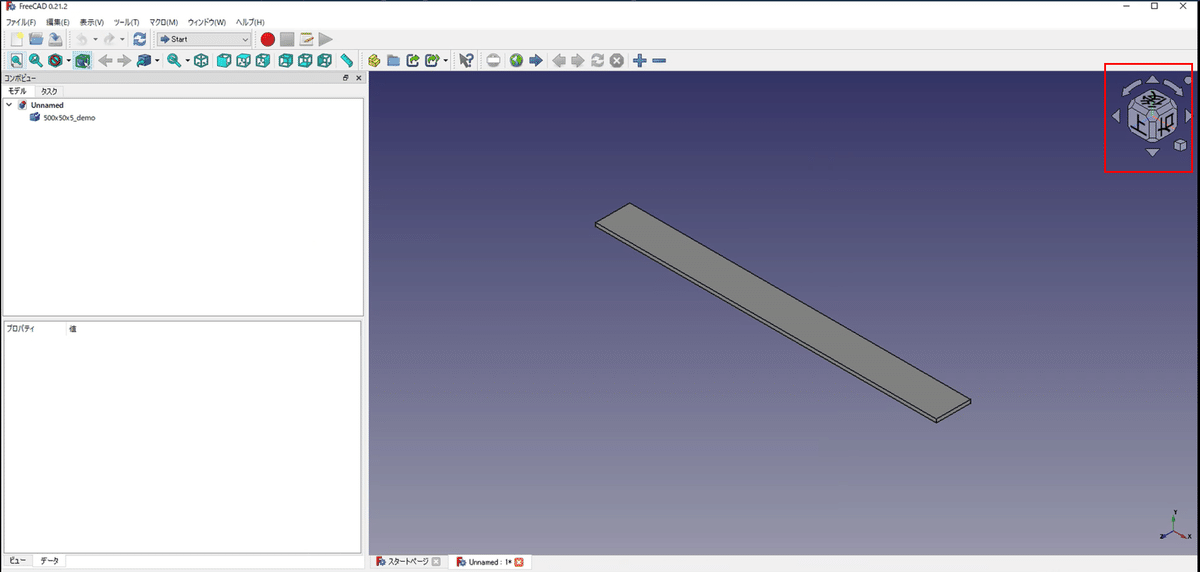Close the Unnamed : 1* document tab

click(519, 562)
